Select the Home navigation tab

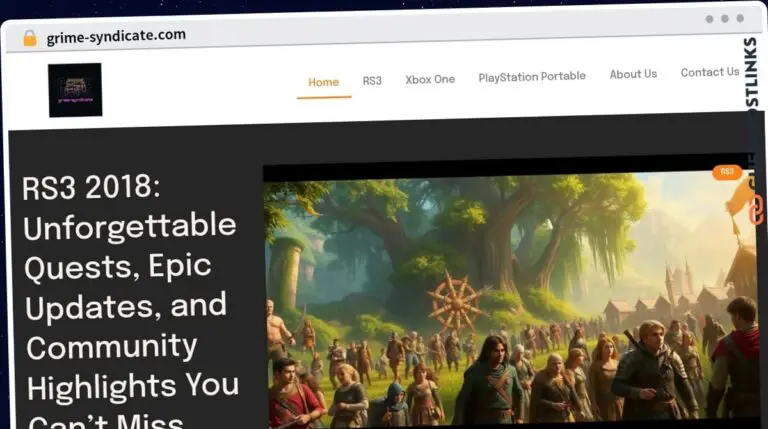(323, 82)
